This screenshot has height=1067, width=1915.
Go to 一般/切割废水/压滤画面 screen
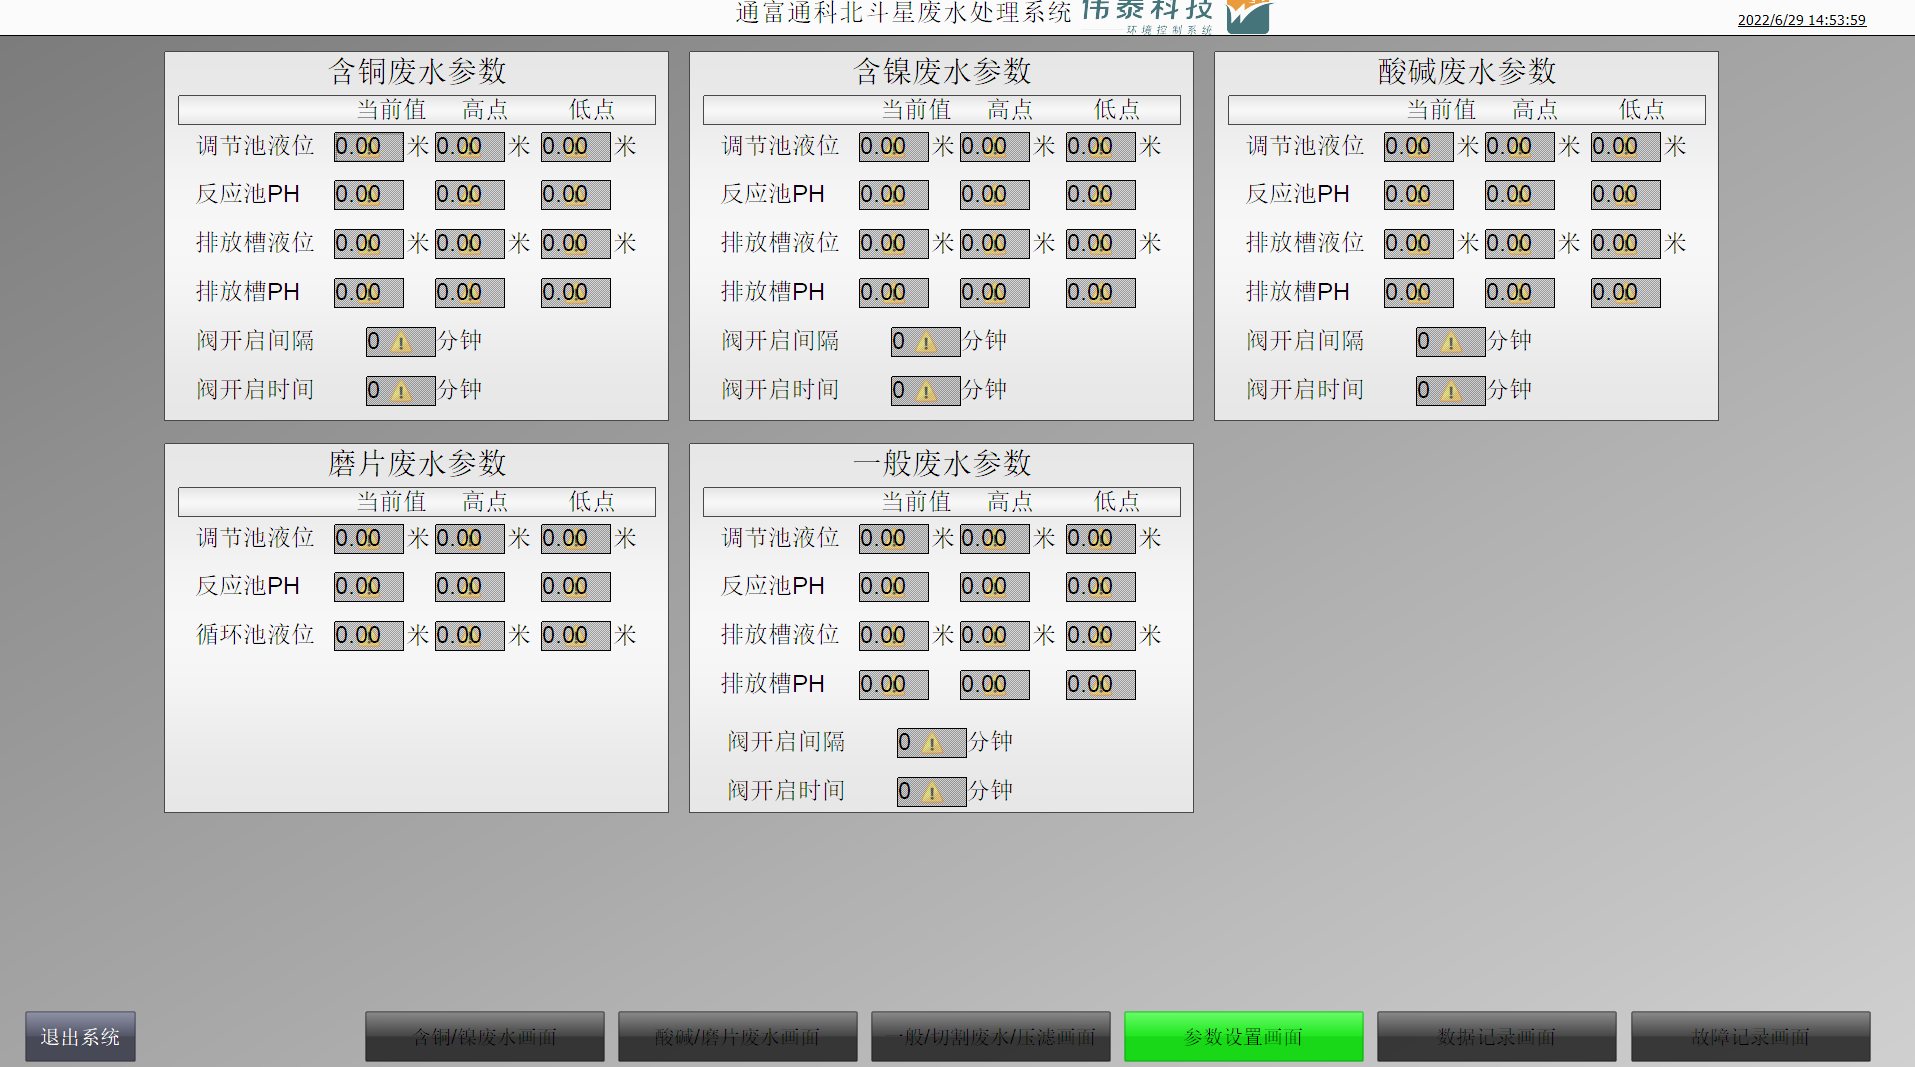point(990,1036)
